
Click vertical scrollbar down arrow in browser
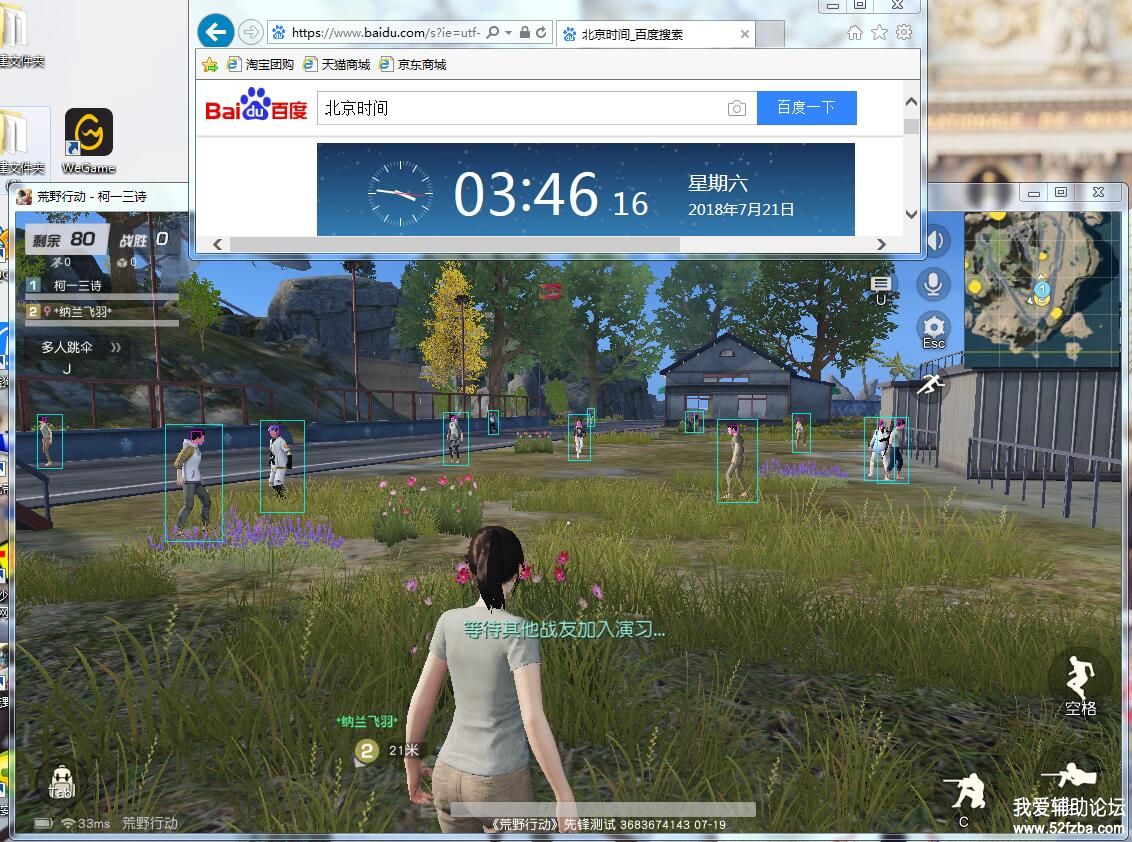911,214
